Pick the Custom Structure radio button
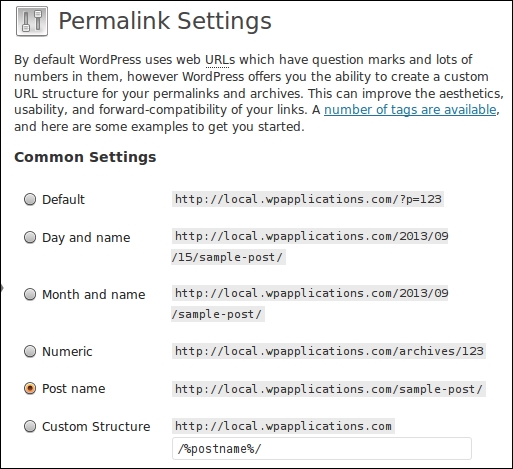This screenshot has height=469, width=513. pos(30,426)
